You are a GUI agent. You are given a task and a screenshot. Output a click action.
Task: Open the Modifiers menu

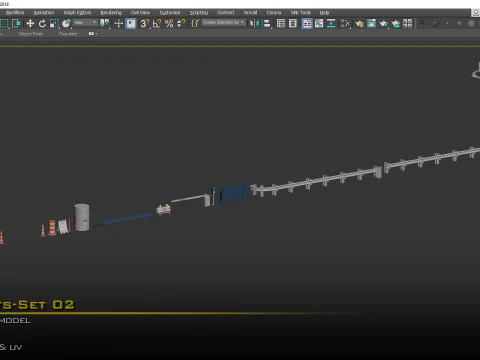(x=15, y=13)
